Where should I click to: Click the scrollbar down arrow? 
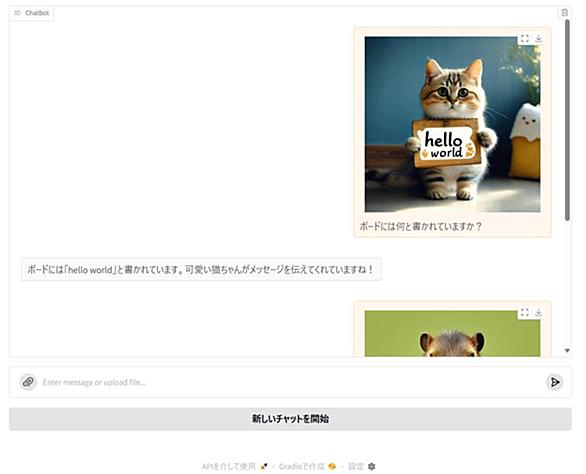click(567, 351)
